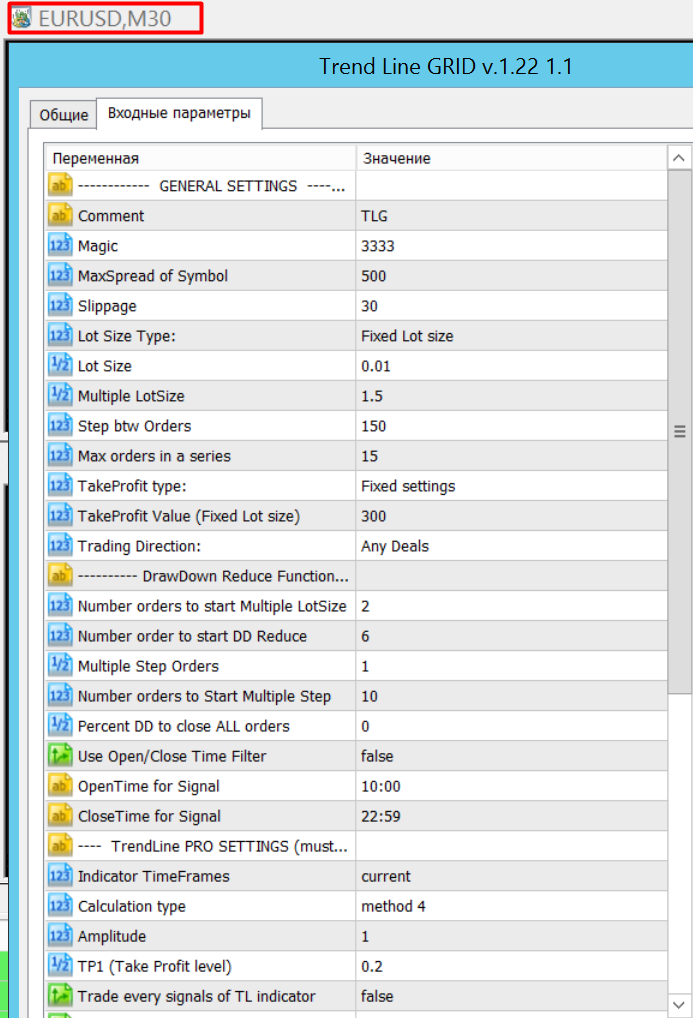Edit the Magic value 3333
This screenshot has width=693, height=1018.
(x=511, y=245)
